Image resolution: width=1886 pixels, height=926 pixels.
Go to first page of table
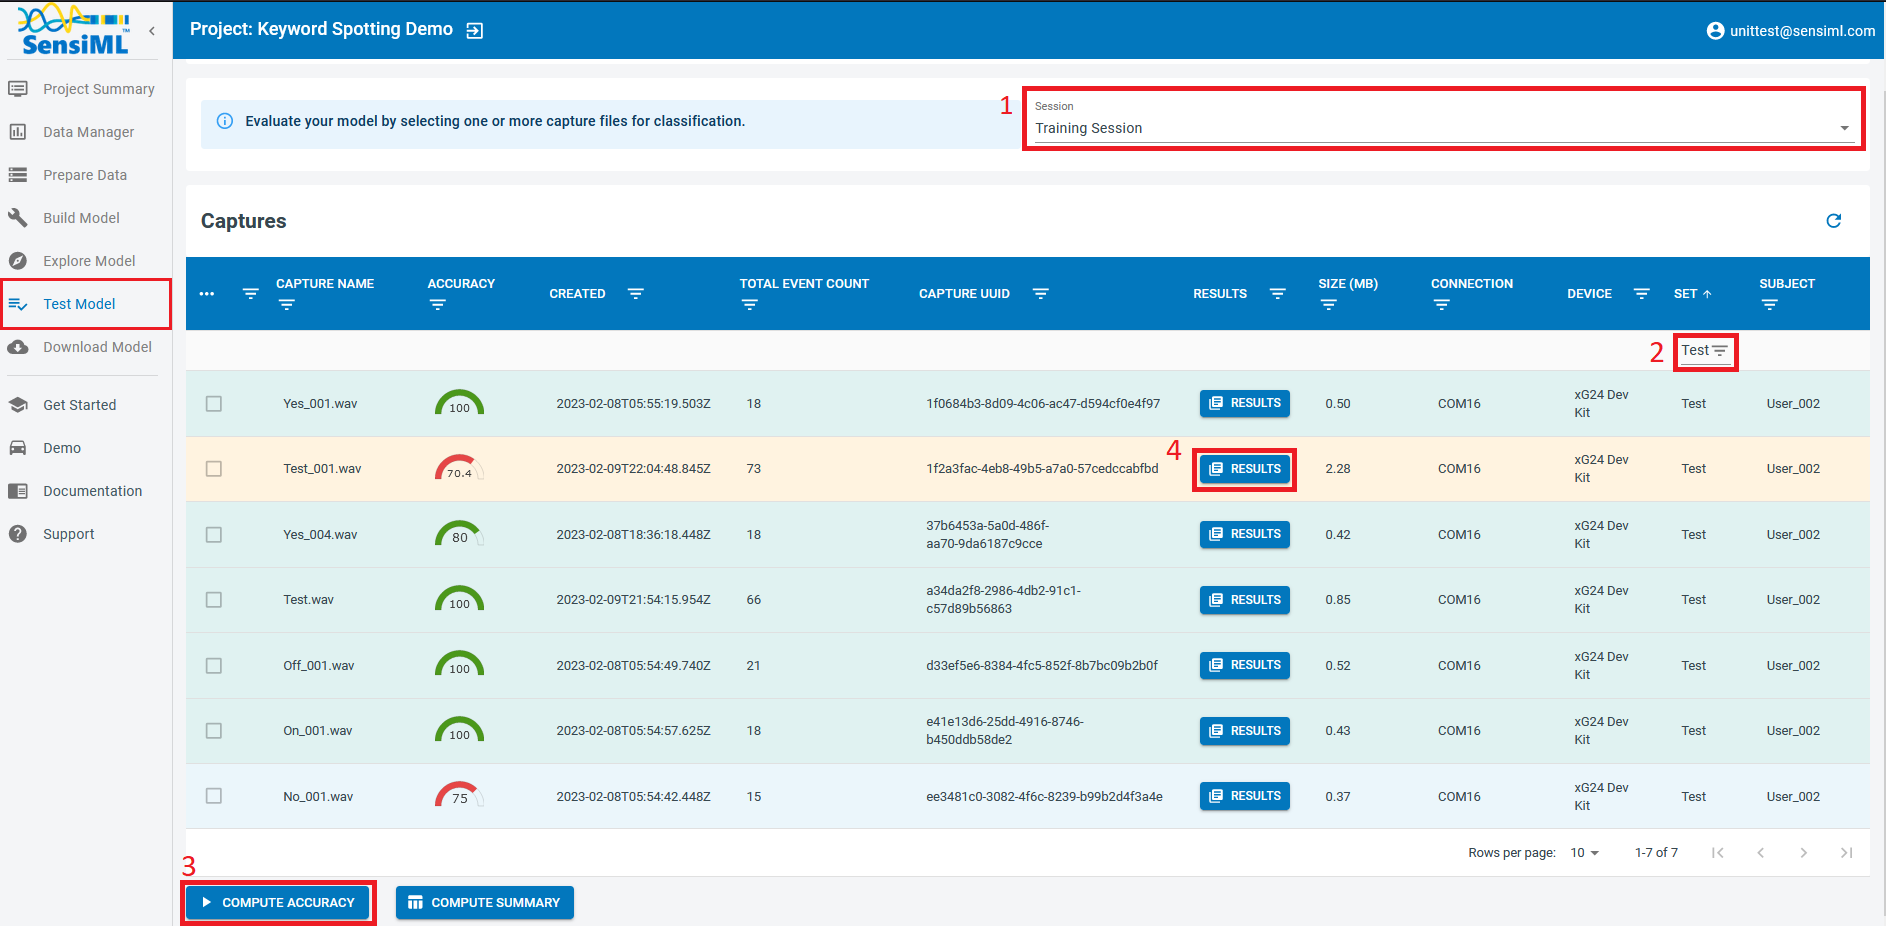pyautogui.click(x=1717, y=853)
